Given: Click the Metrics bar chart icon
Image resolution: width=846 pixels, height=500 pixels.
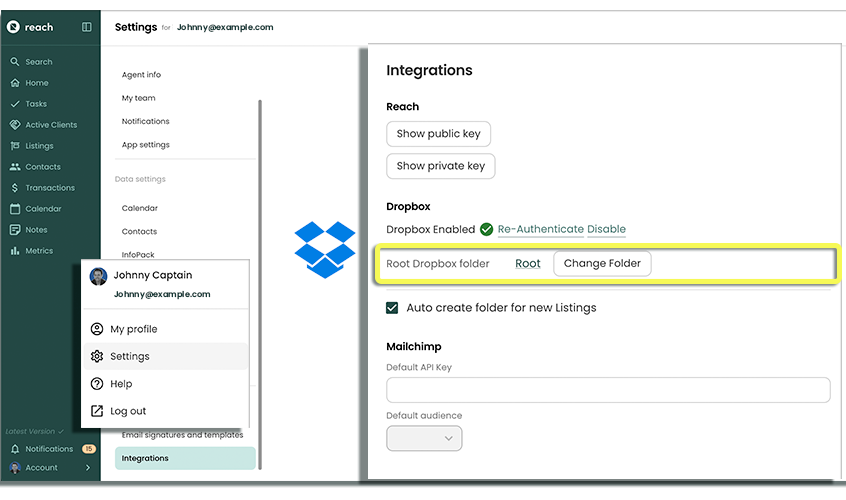Looking at the screenshot, I should click(x=15, y=251).
